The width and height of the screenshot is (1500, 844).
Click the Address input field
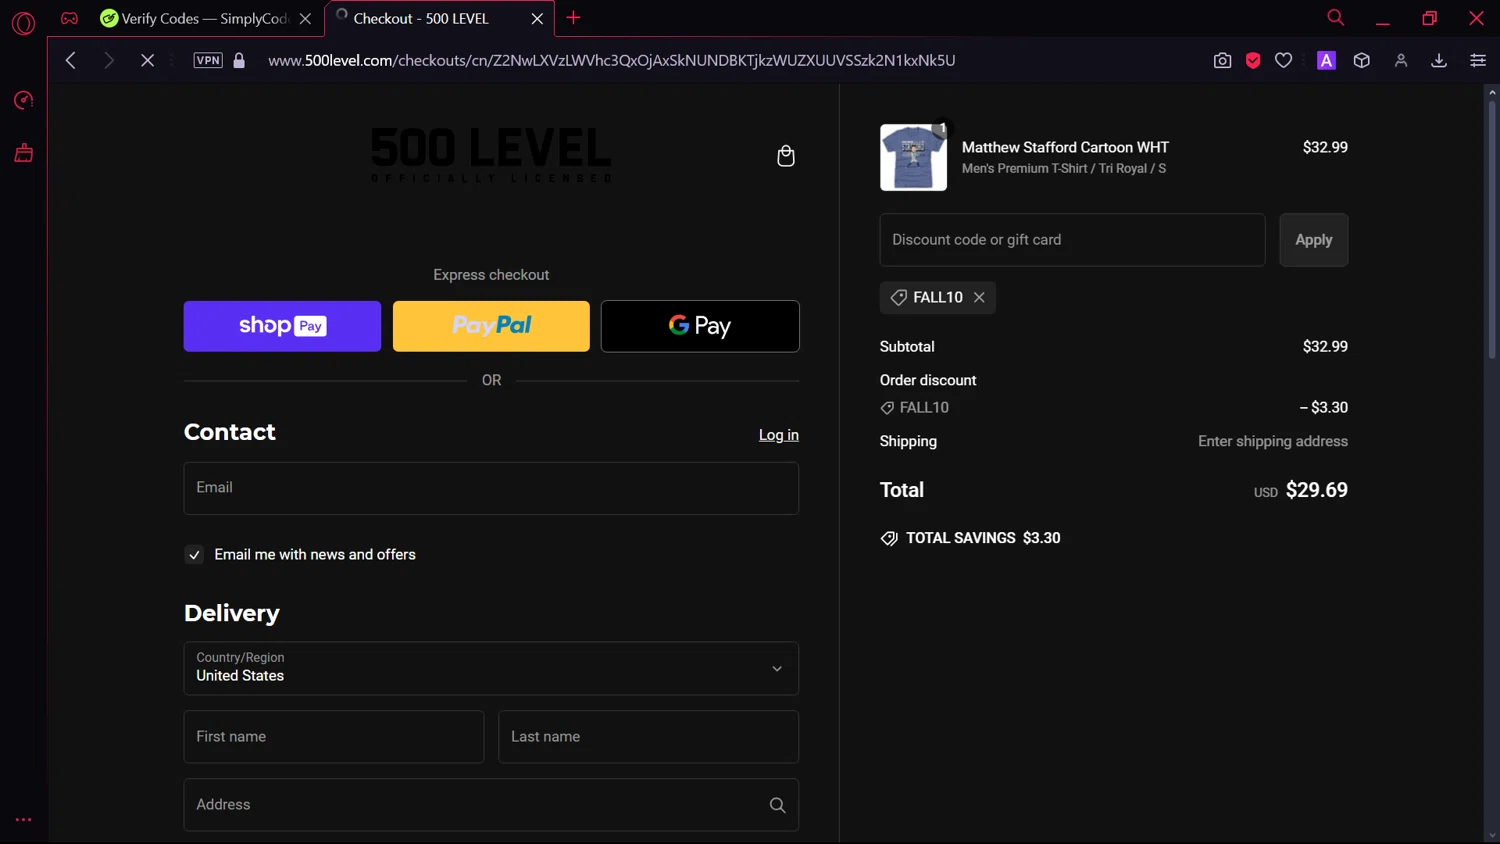(491, 805)
